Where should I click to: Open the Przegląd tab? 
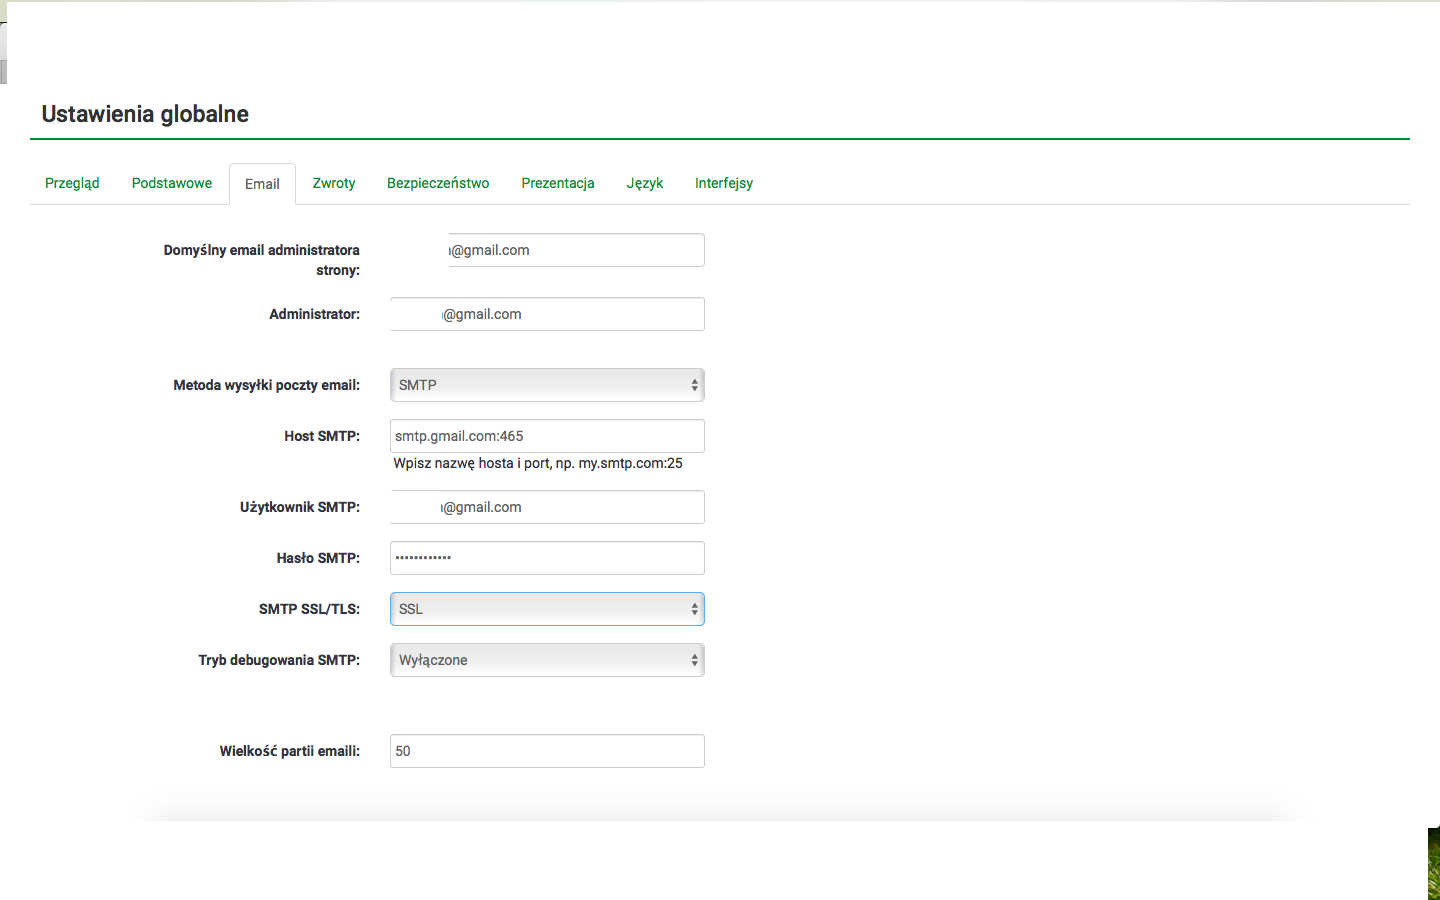click(72, 183)
